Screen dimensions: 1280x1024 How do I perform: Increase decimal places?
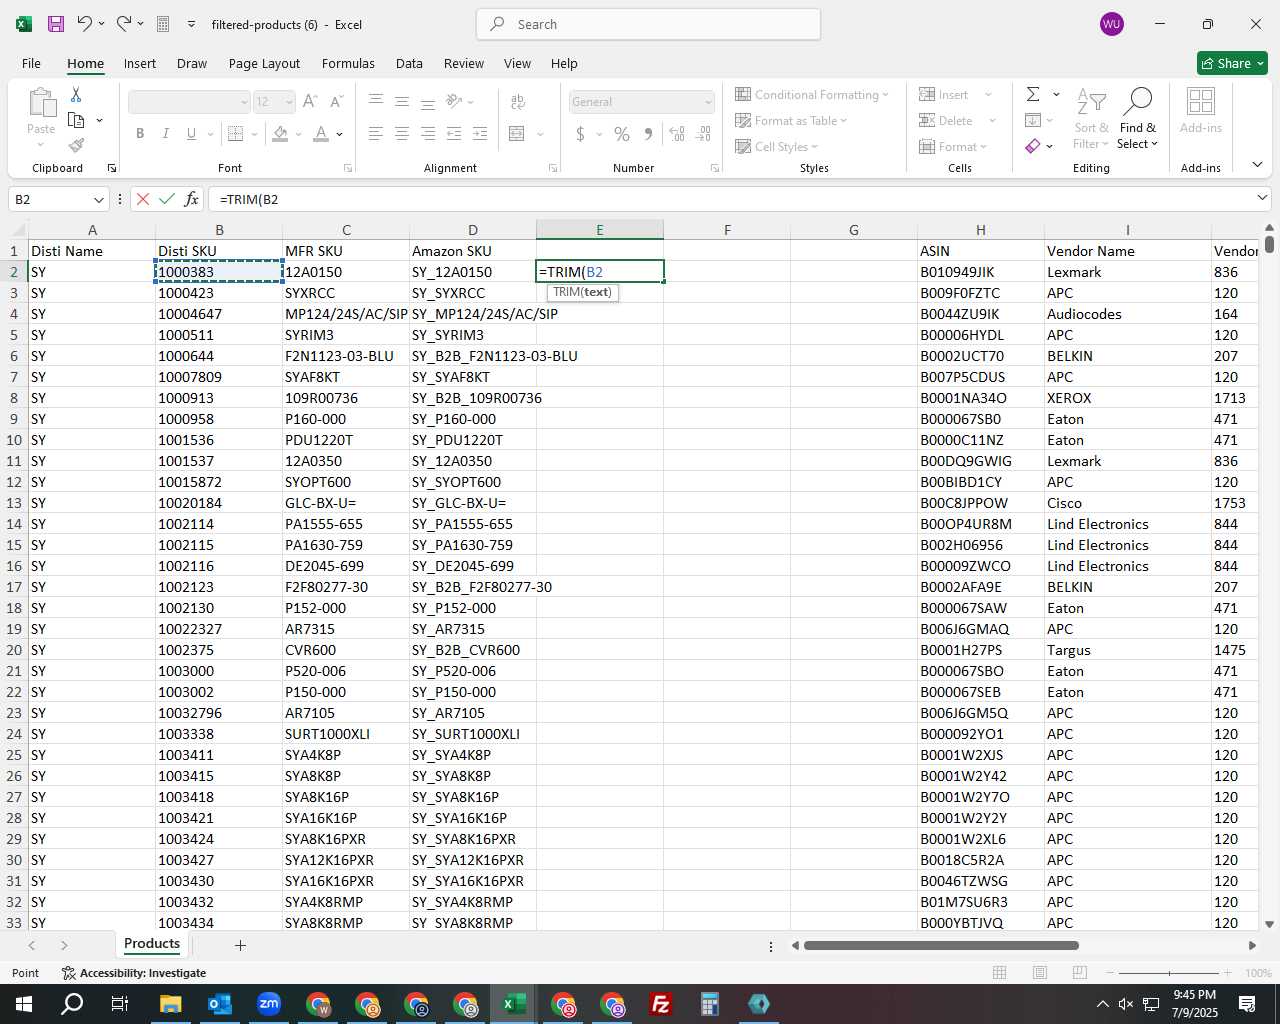pos(677,134)
